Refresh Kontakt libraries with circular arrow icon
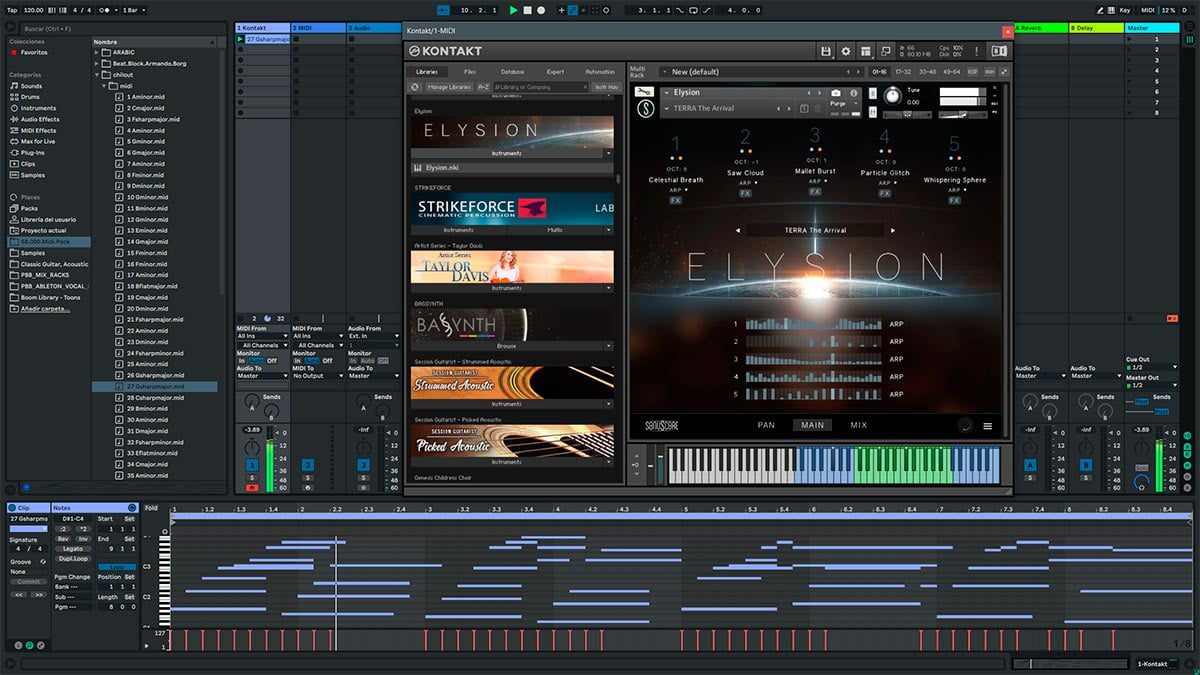Screen dimensions: 1200x675 [415, 87]
